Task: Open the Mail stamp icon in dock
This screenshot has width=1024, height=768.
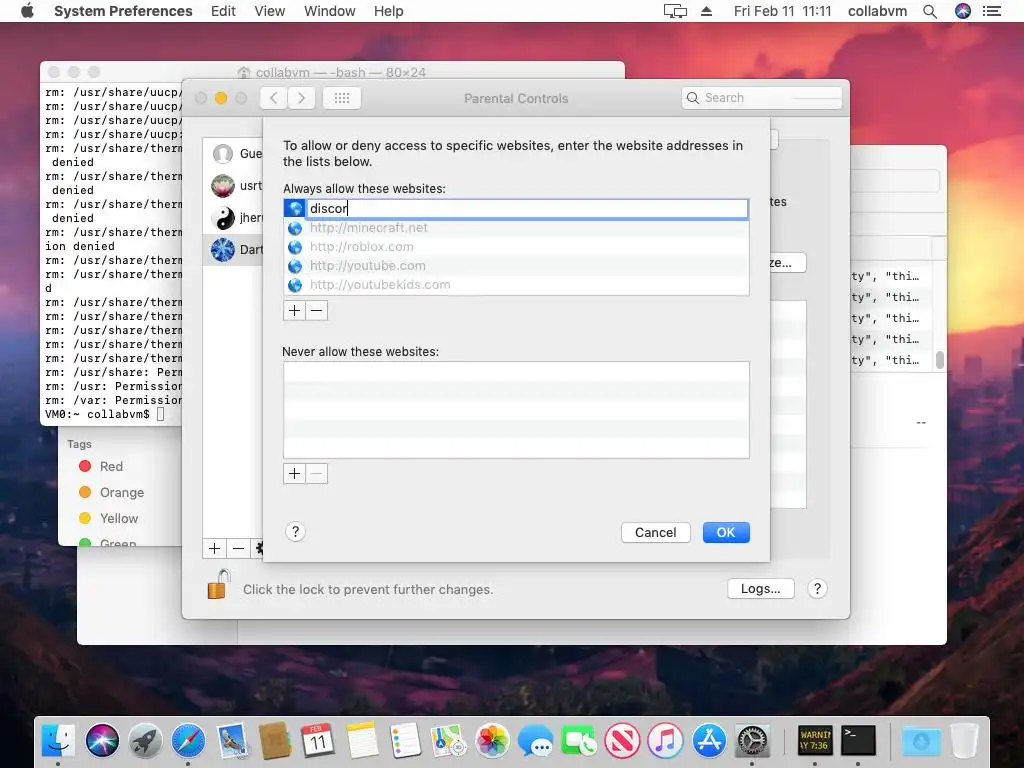Action: [232, 741]
